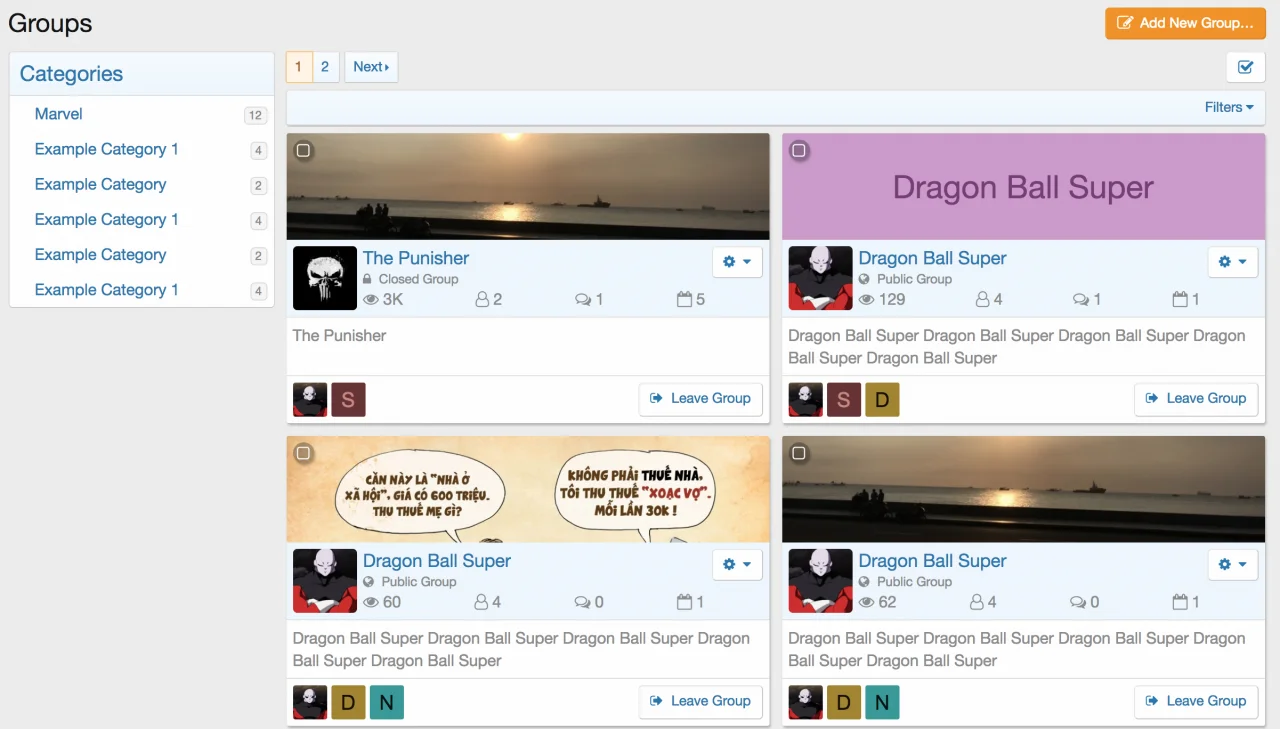The height and width of the screenshot is (729, 1280).
Task: Click member avatar D in the 129-views group
Action: [882, 400]
